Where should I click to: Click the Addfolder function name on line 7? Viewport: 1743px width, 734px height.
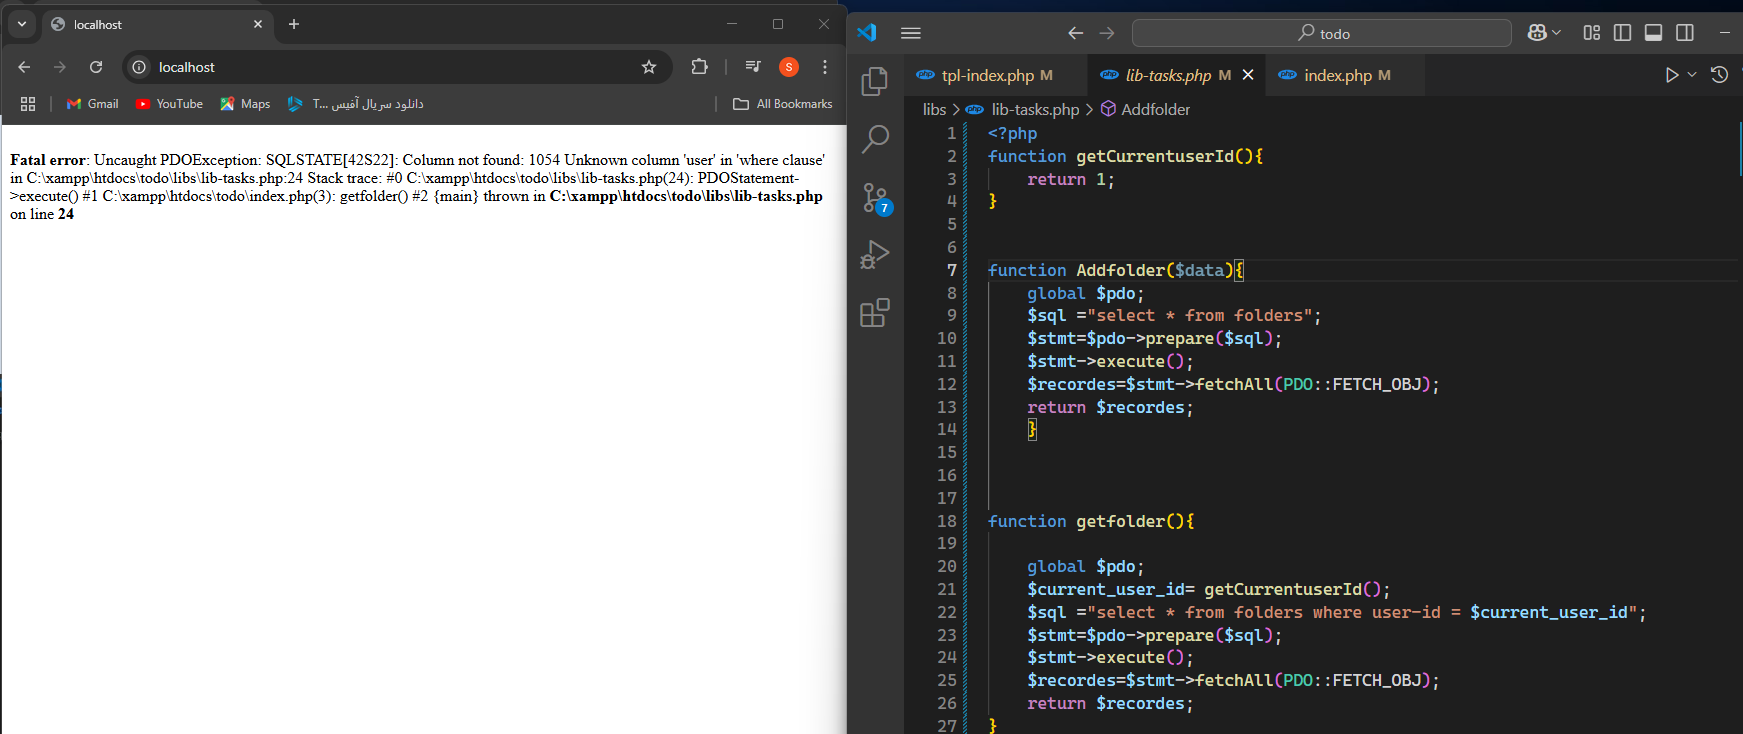pyautogui.click(x=1121, y=270)
